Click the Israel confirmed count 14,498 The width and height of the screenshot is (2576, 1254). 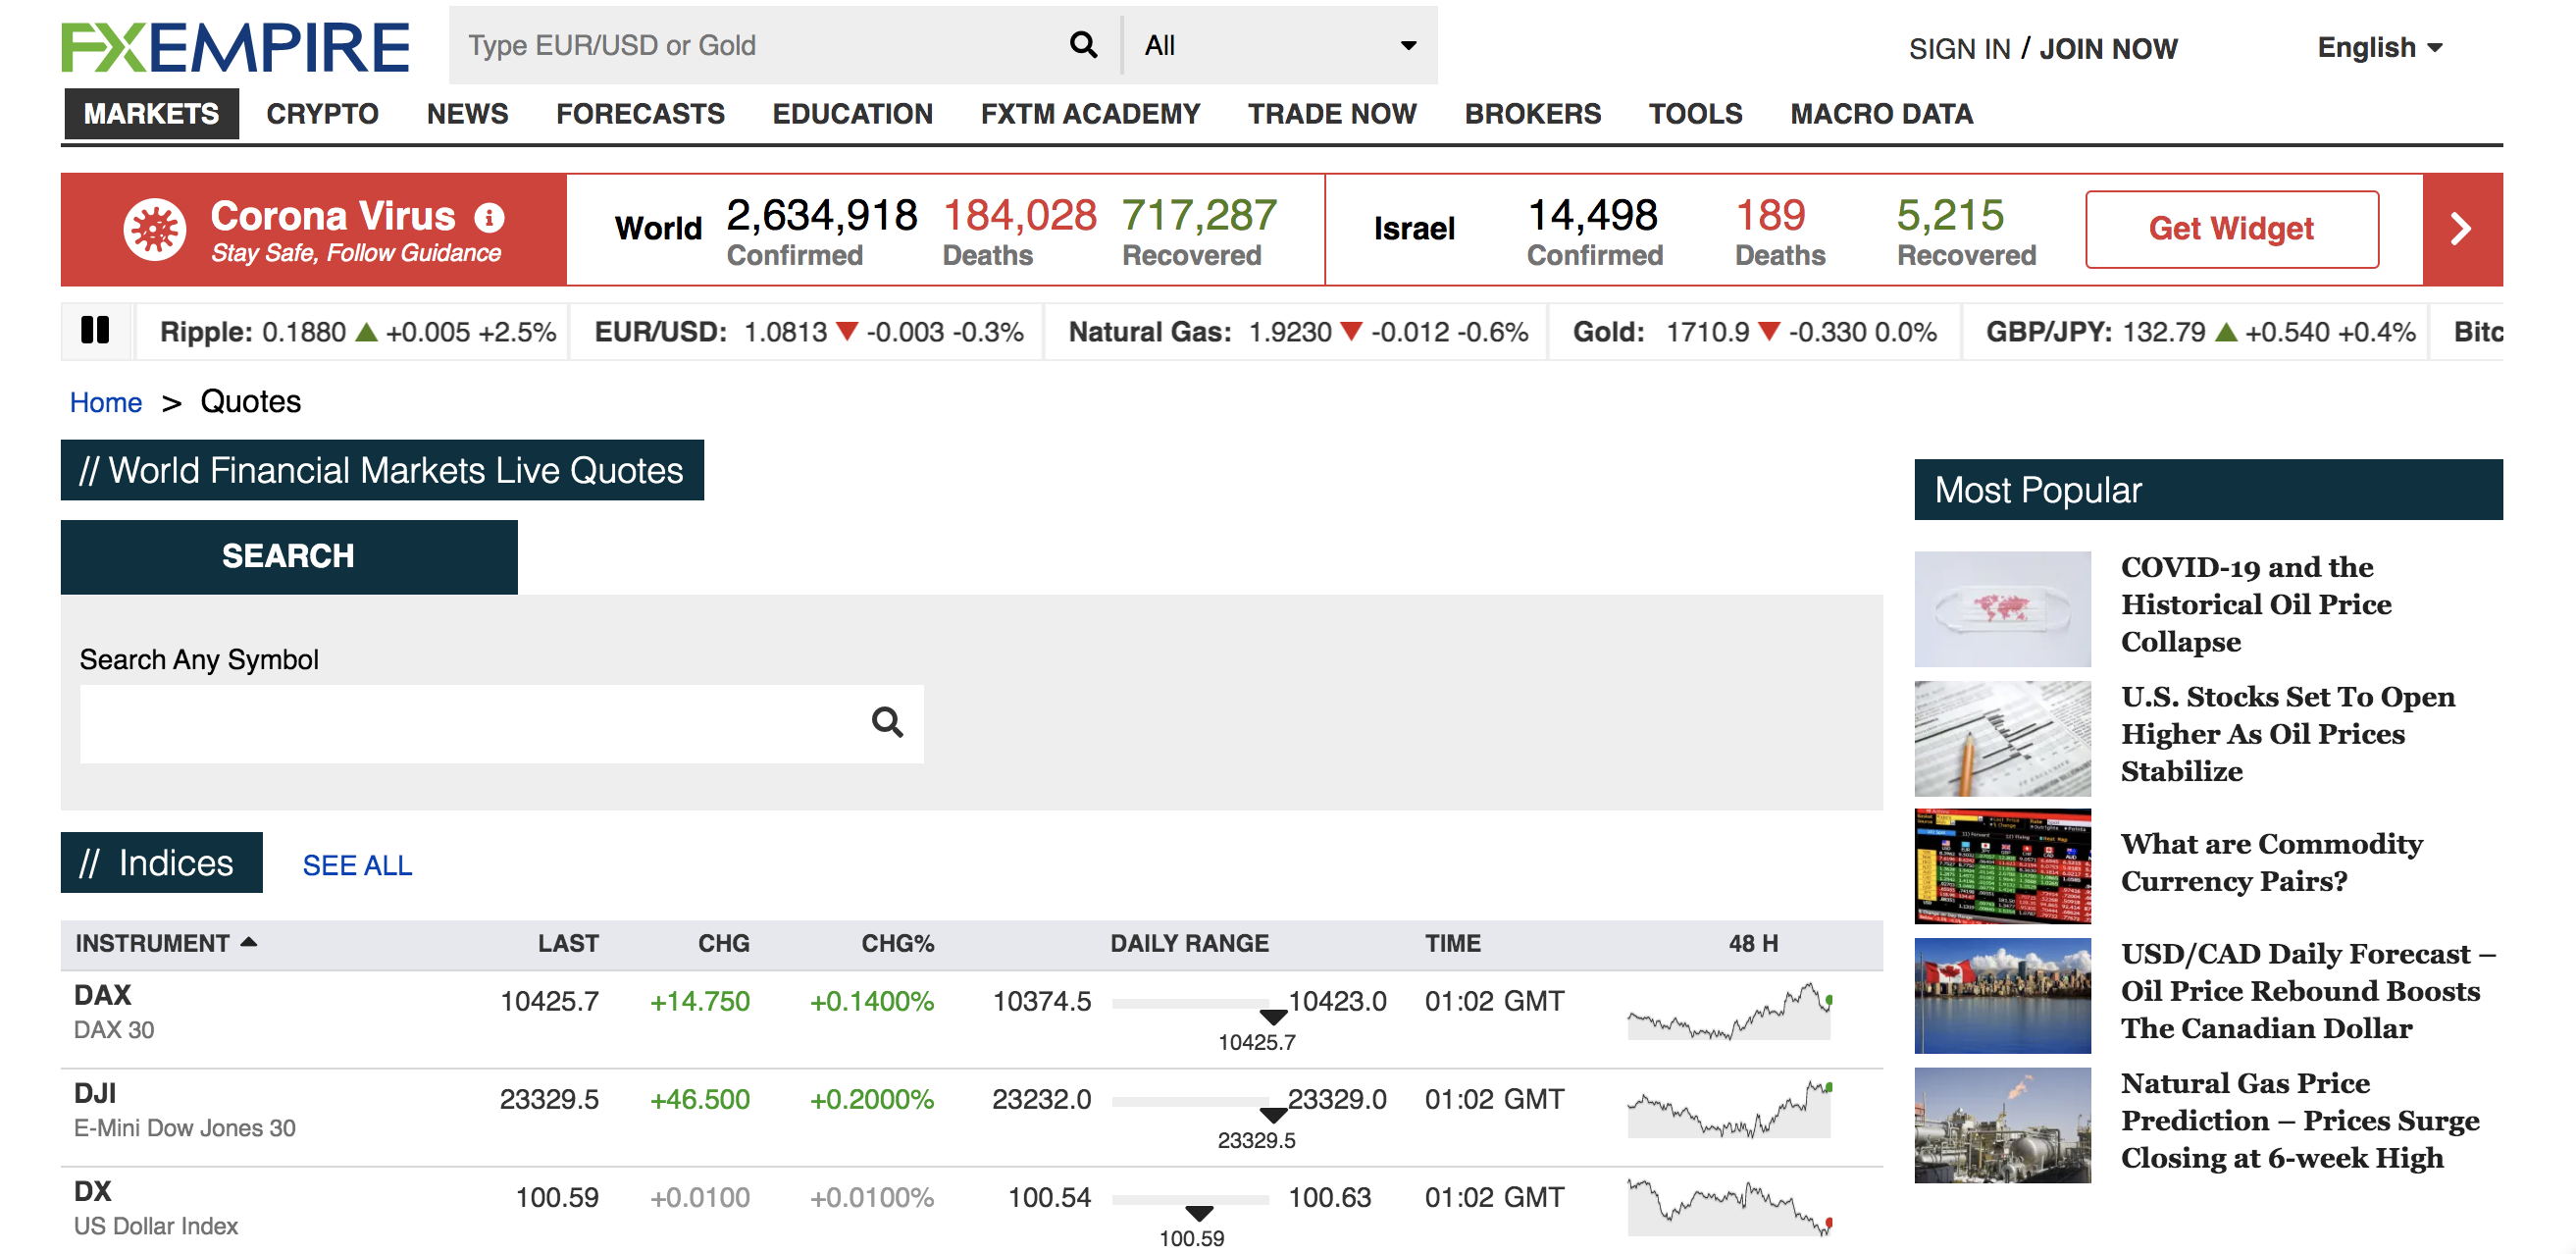pos(1593,215)
